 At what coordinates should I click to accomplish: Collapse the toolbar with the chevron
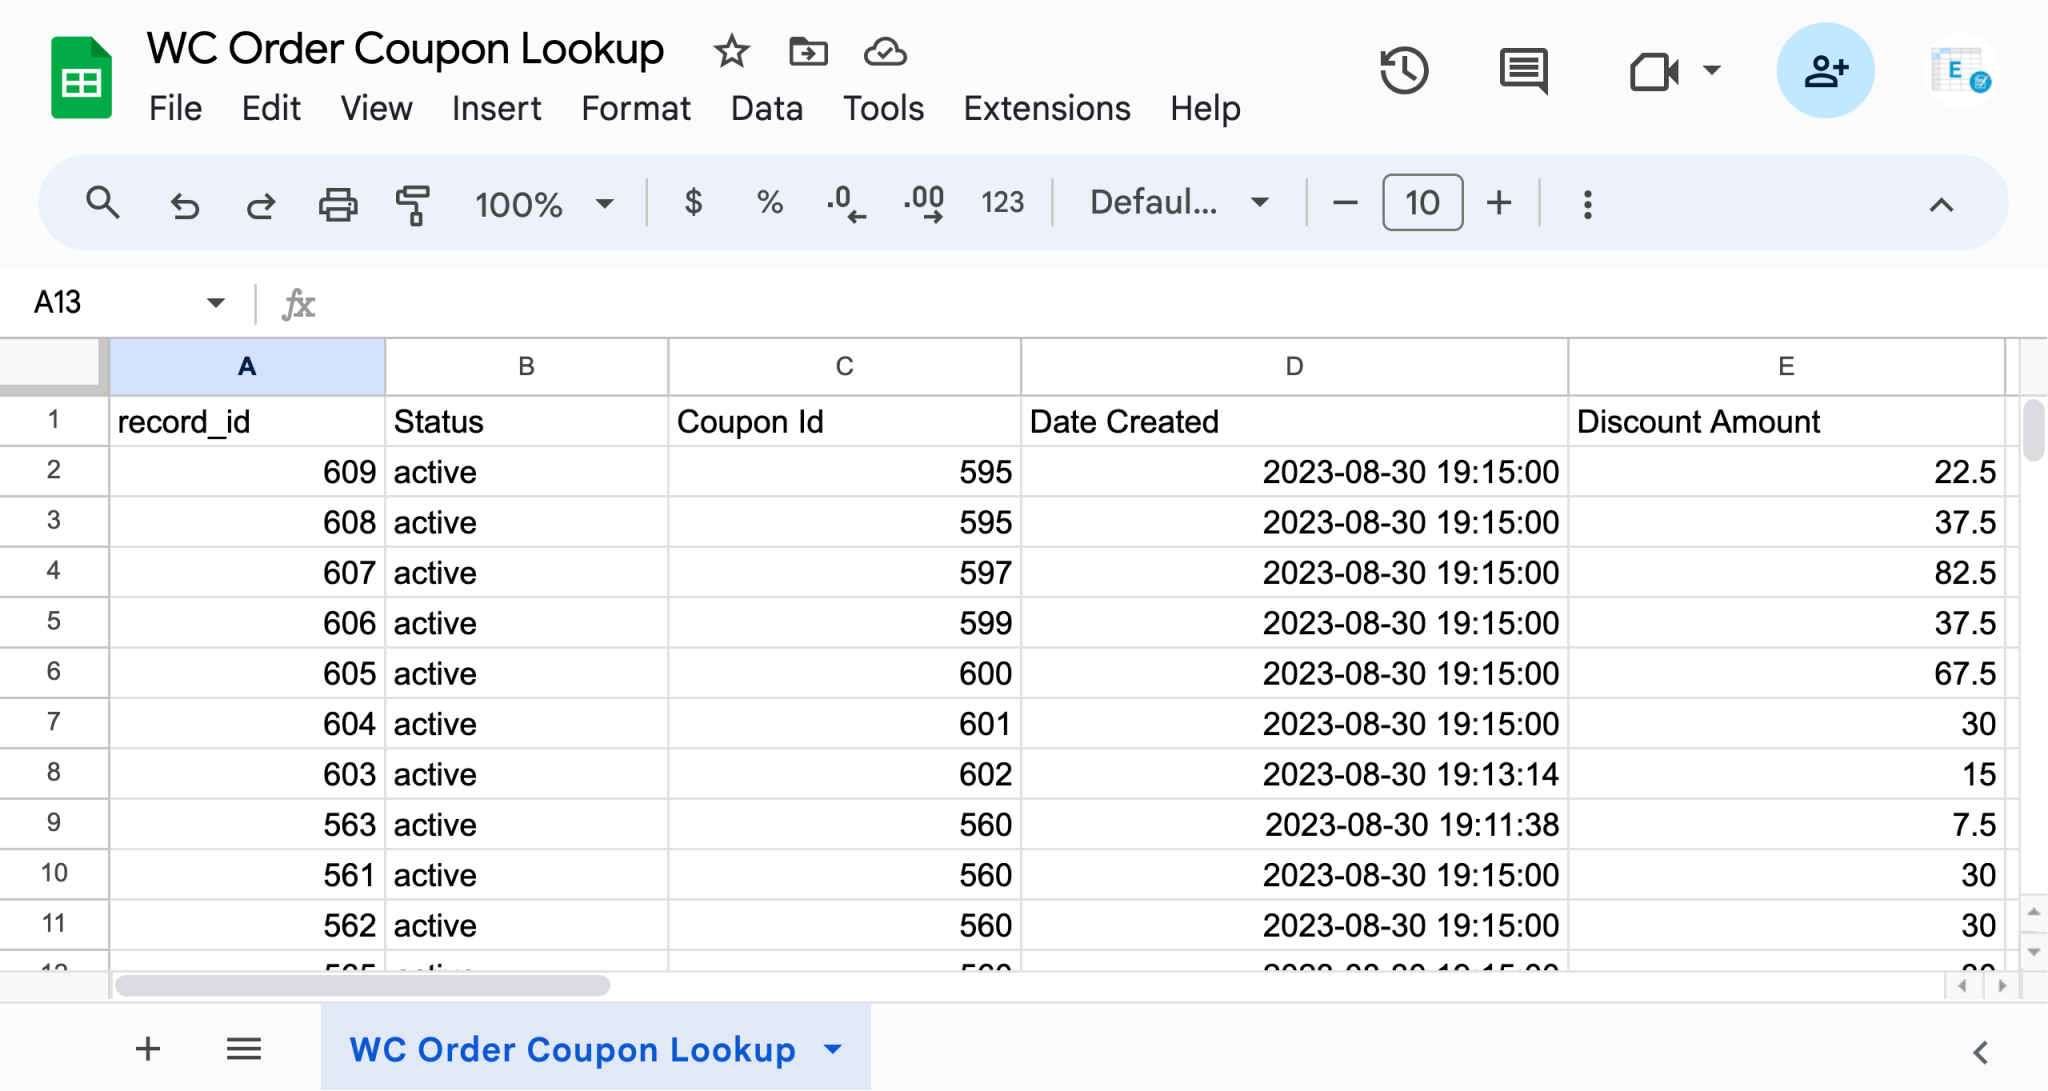point(1940,203)
